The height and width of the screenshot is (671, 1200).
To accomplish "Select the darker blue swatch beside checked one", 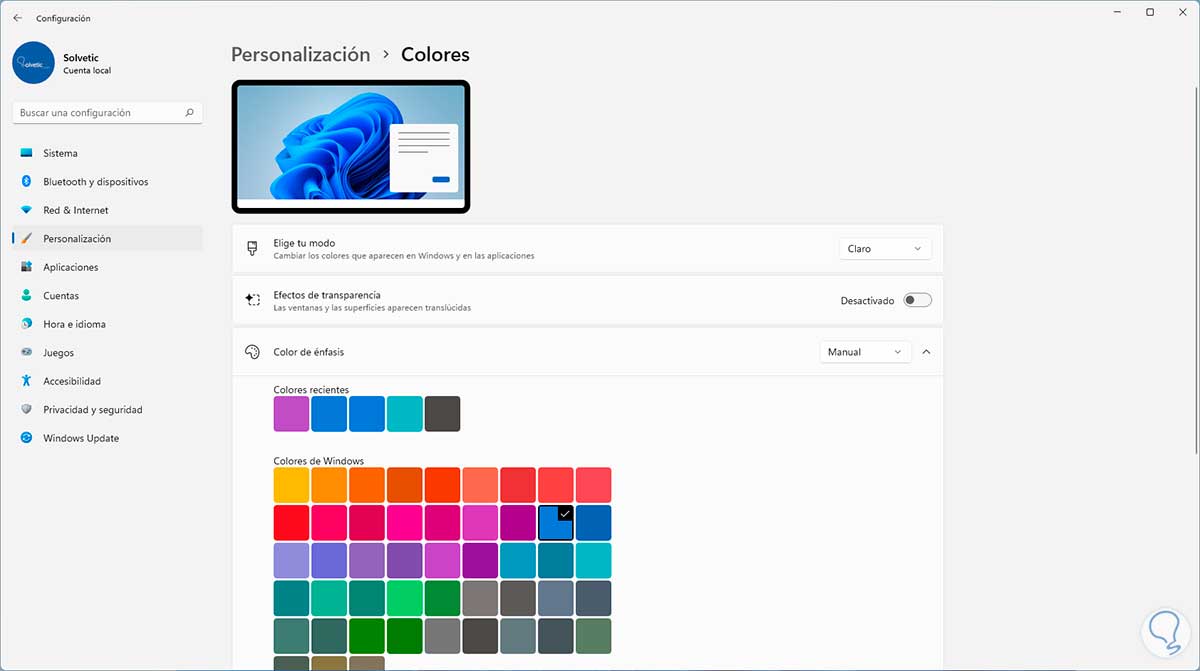I will point(593,523).
